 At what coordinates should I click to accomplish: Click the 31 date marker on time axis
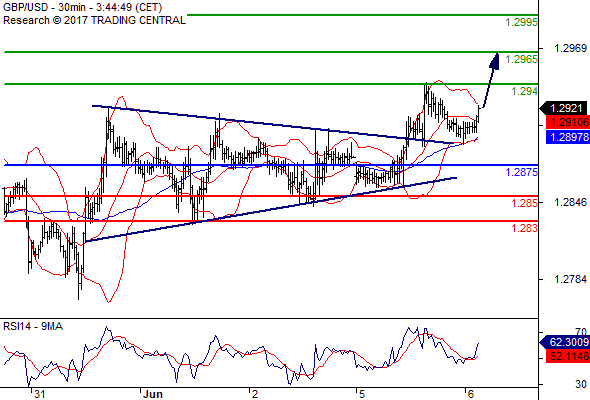click(40, 394)
